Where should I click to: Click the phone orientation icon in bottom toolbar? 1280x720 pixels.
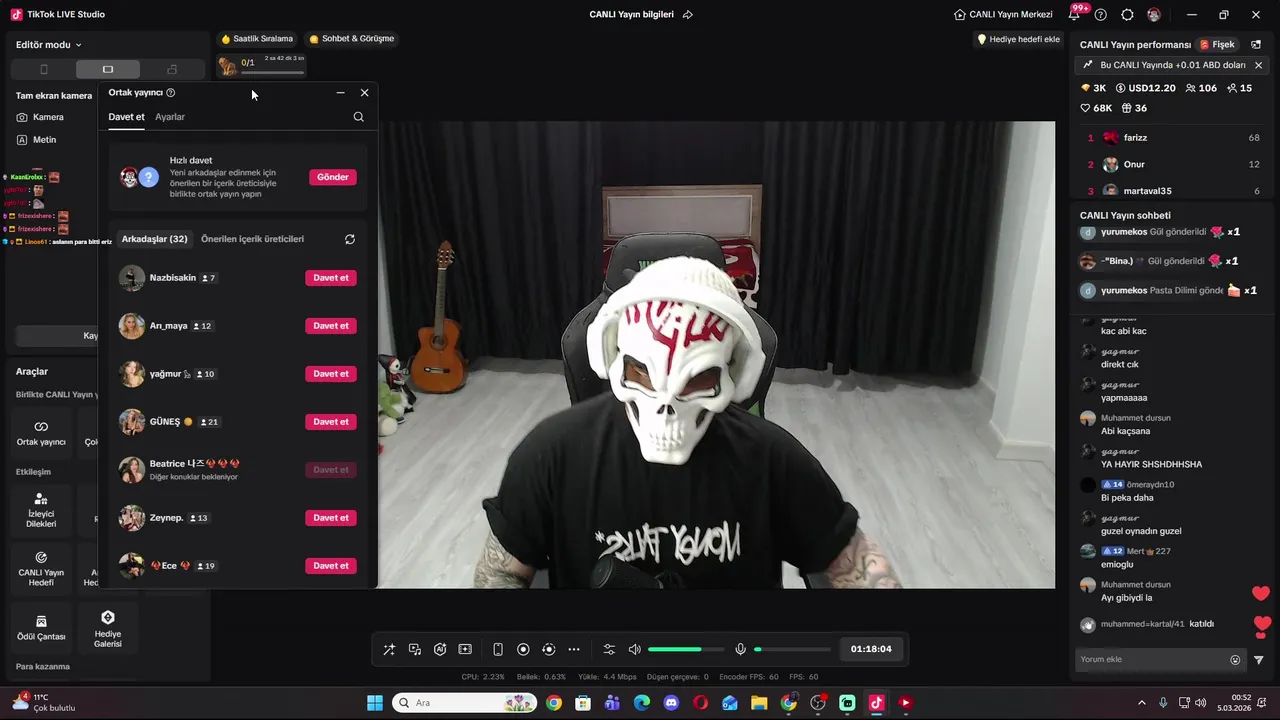tap(498, 649)
